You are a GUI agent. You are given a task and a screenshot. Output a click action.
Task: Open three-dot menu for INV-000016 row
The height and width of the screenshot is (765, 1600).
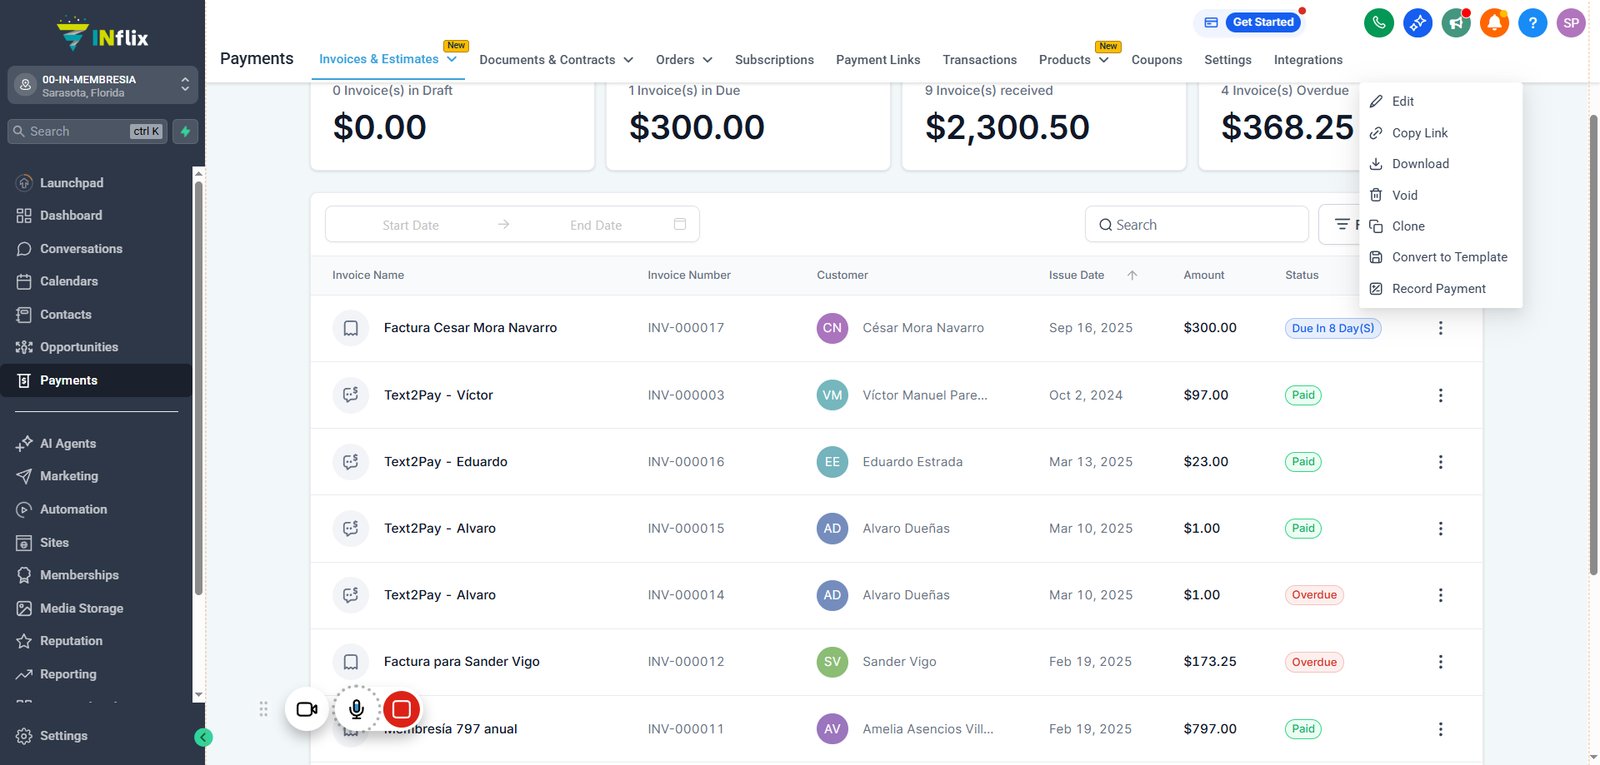click(x=1440, y=462)
